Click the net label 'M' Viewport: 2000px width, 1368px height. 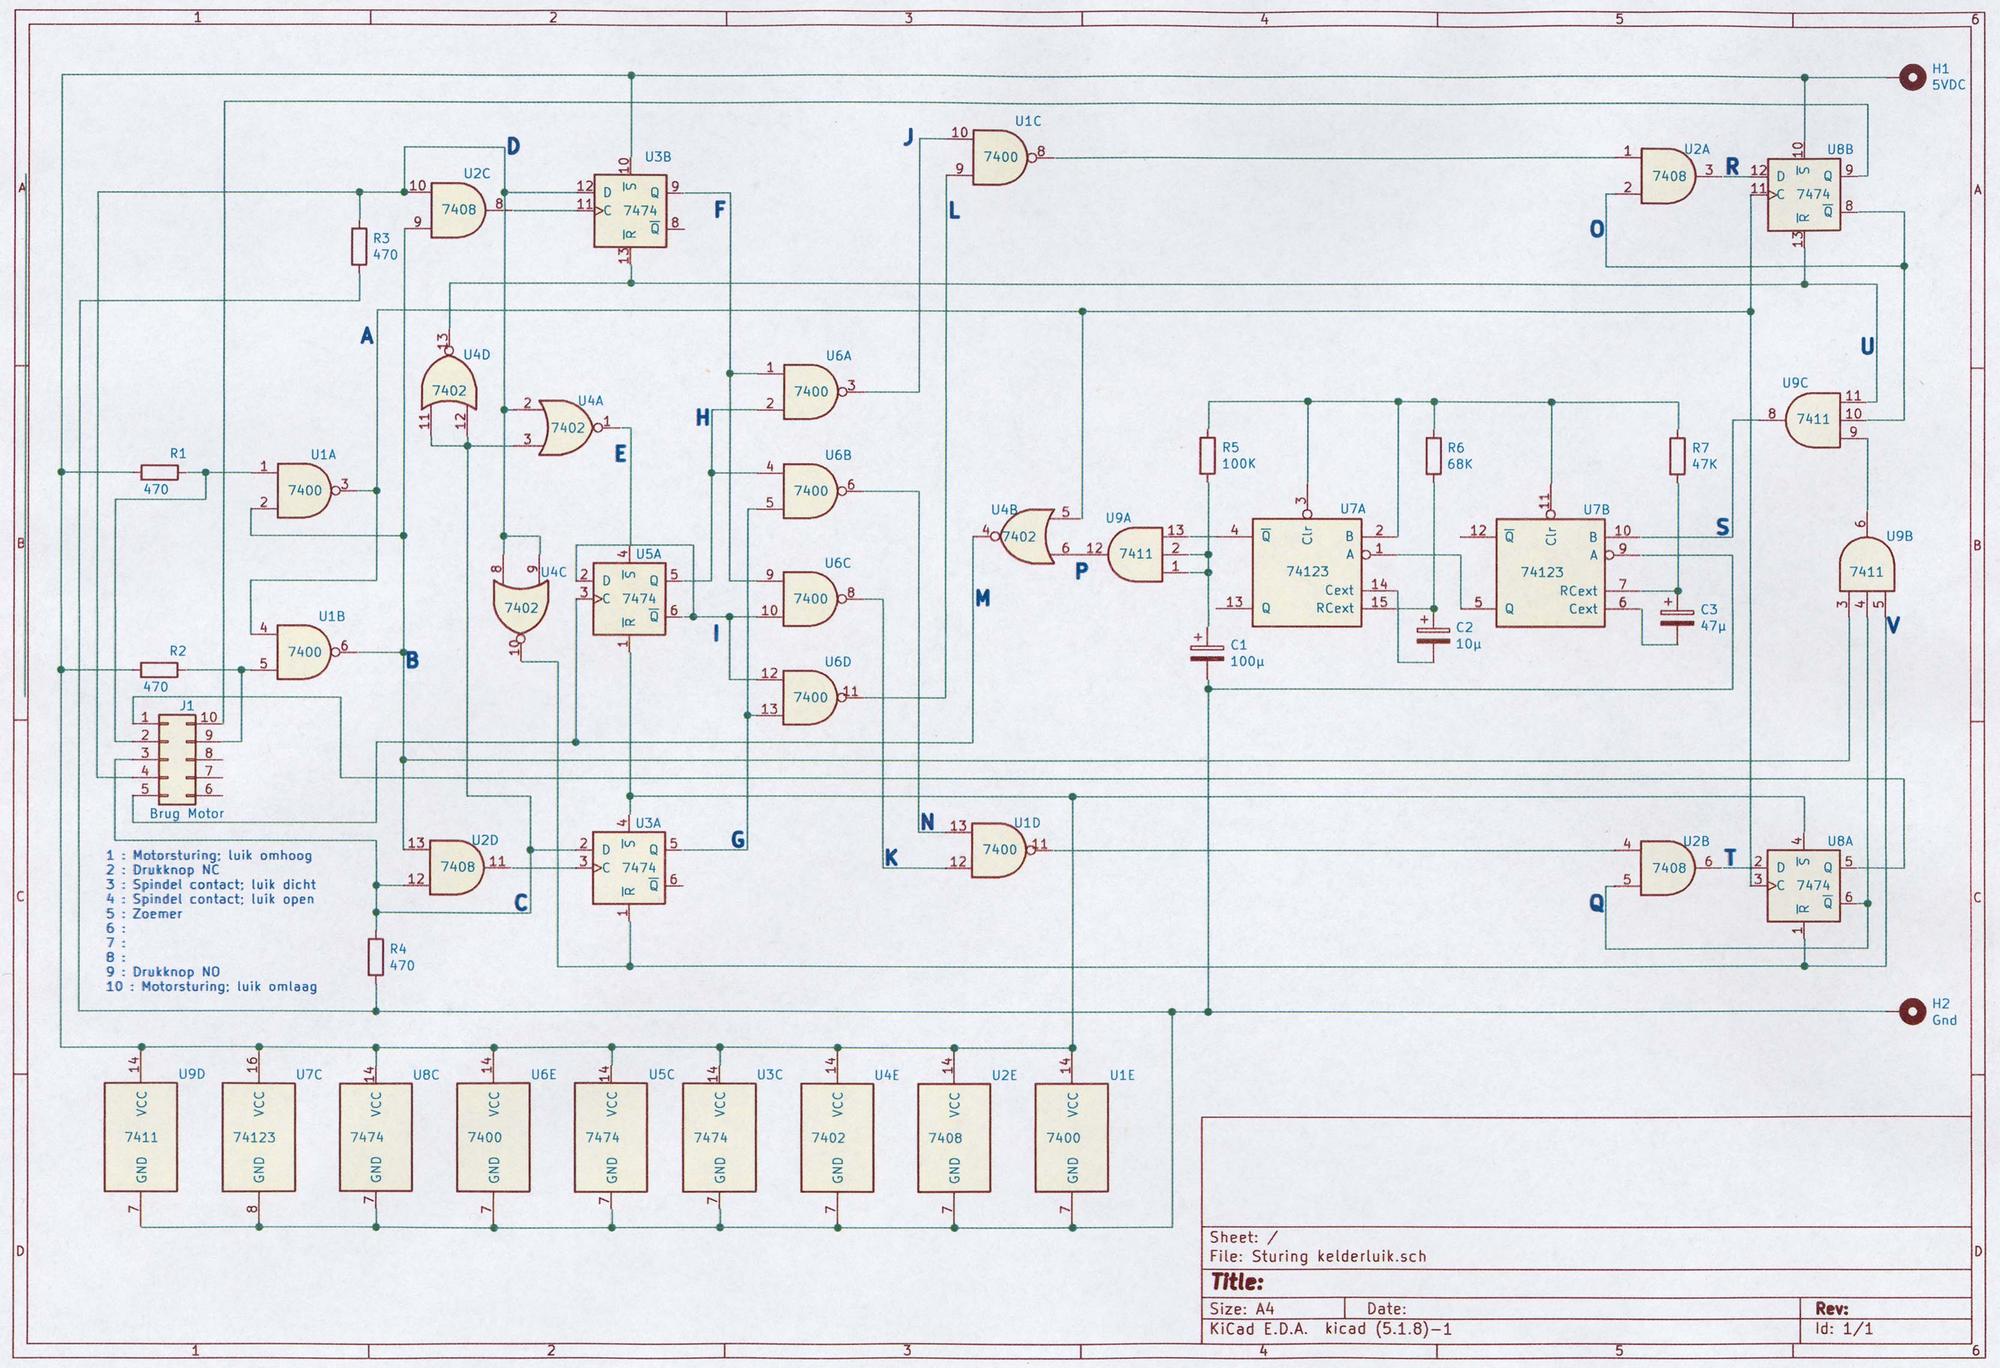pos(982,599)
